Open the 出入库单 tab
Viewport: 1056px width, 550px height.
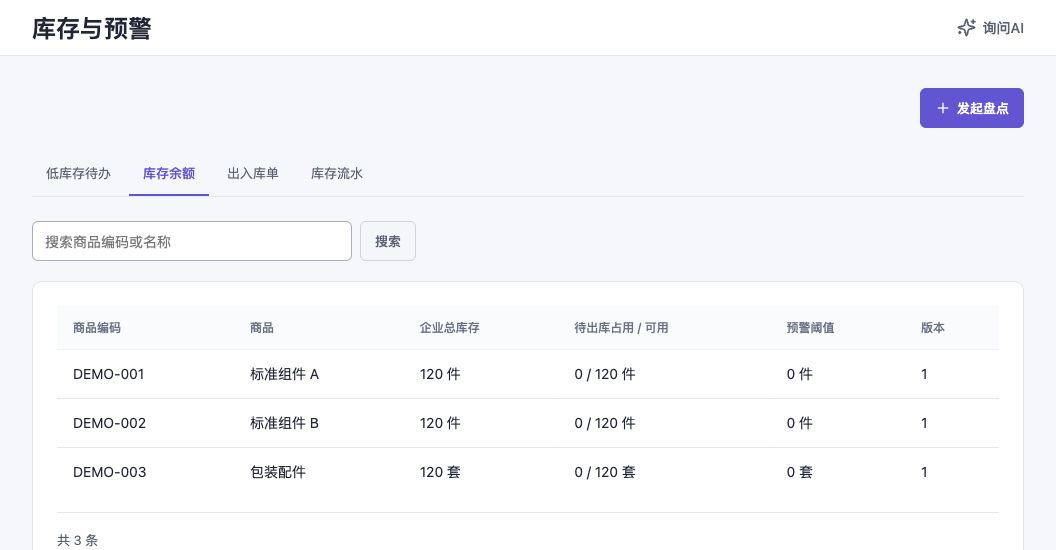(253, 174)
